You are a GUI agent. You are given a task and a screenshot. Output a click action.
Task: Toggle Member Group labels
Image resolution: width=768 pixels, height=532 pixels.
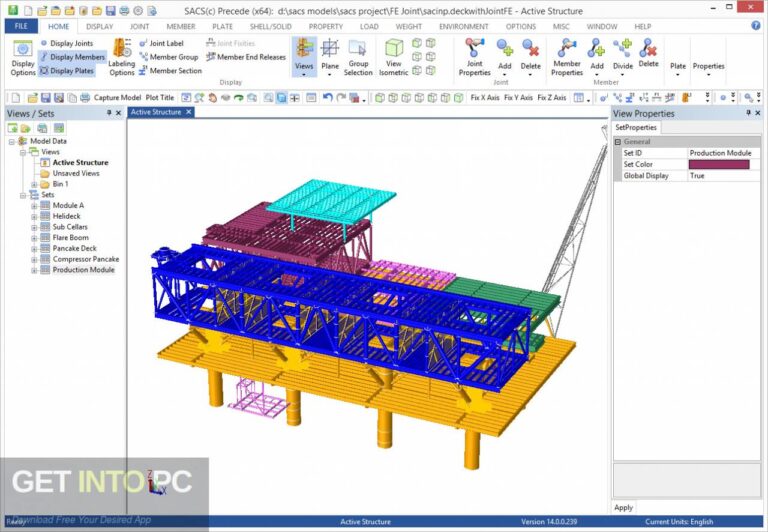(x=168, y=57)
